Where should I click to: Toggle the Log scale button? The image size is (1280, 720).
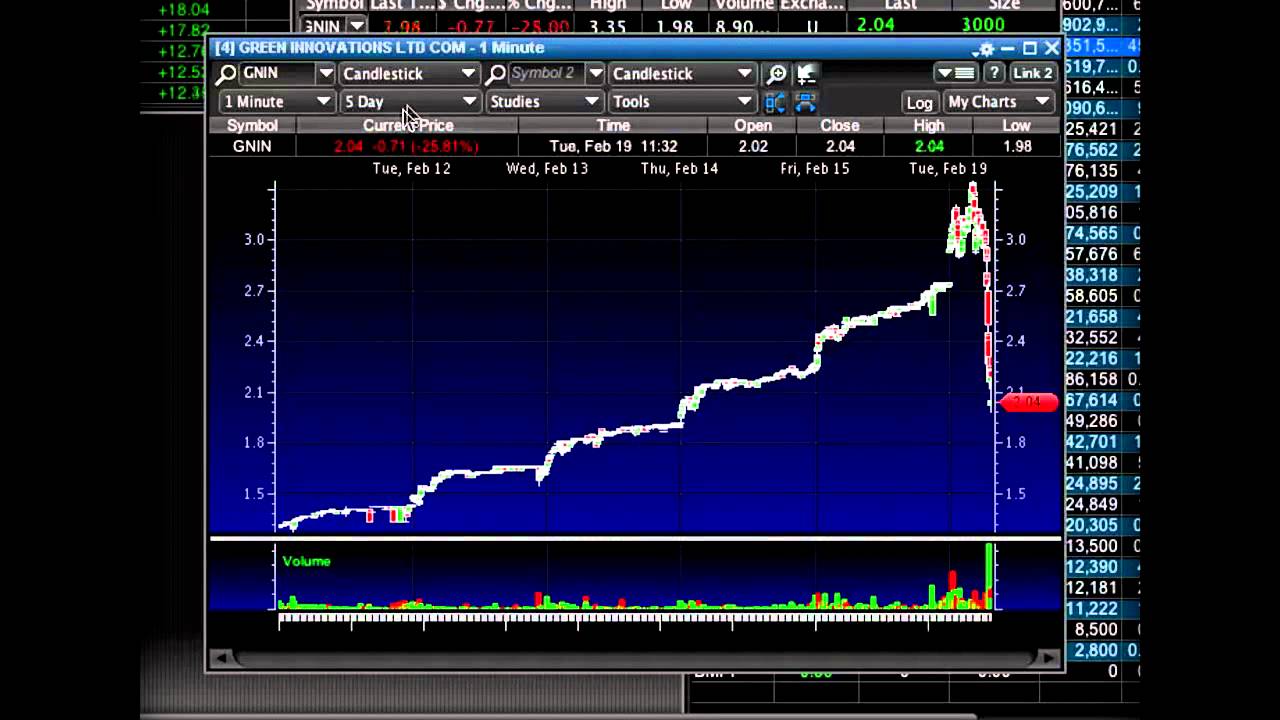tap(919, 102)
